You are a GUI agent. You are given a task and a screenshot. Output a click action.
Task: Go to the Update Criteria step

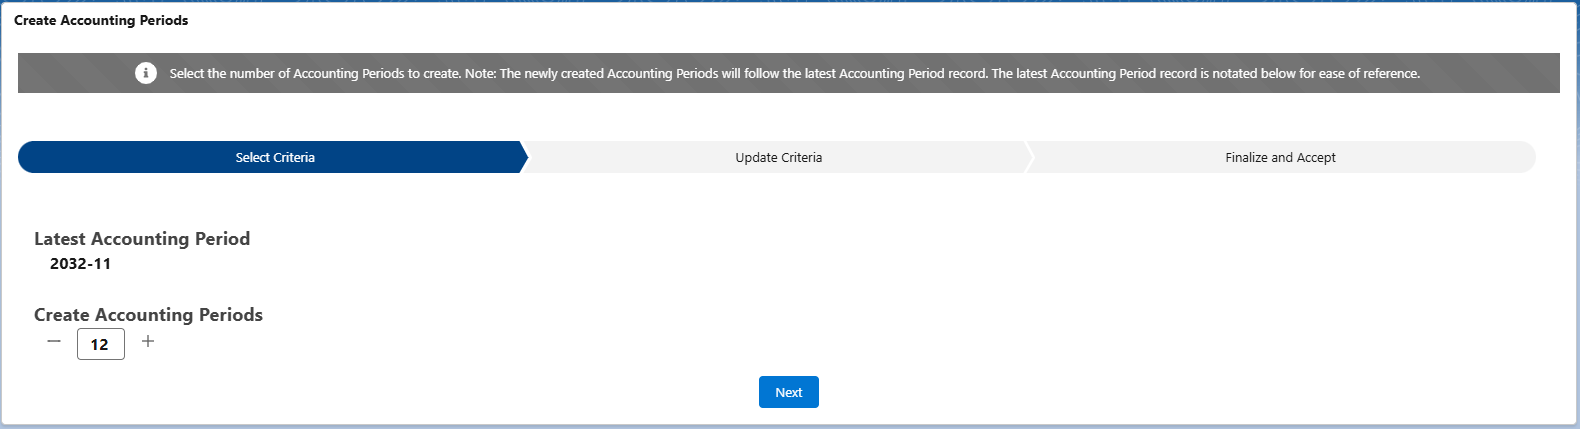tap(778, 157)
